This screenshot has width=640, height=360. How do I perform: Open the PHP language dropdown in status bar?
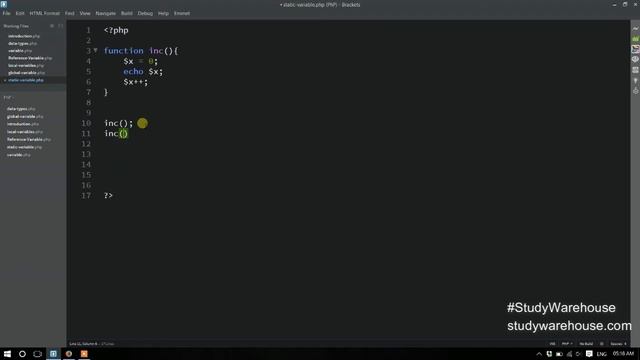567,344
